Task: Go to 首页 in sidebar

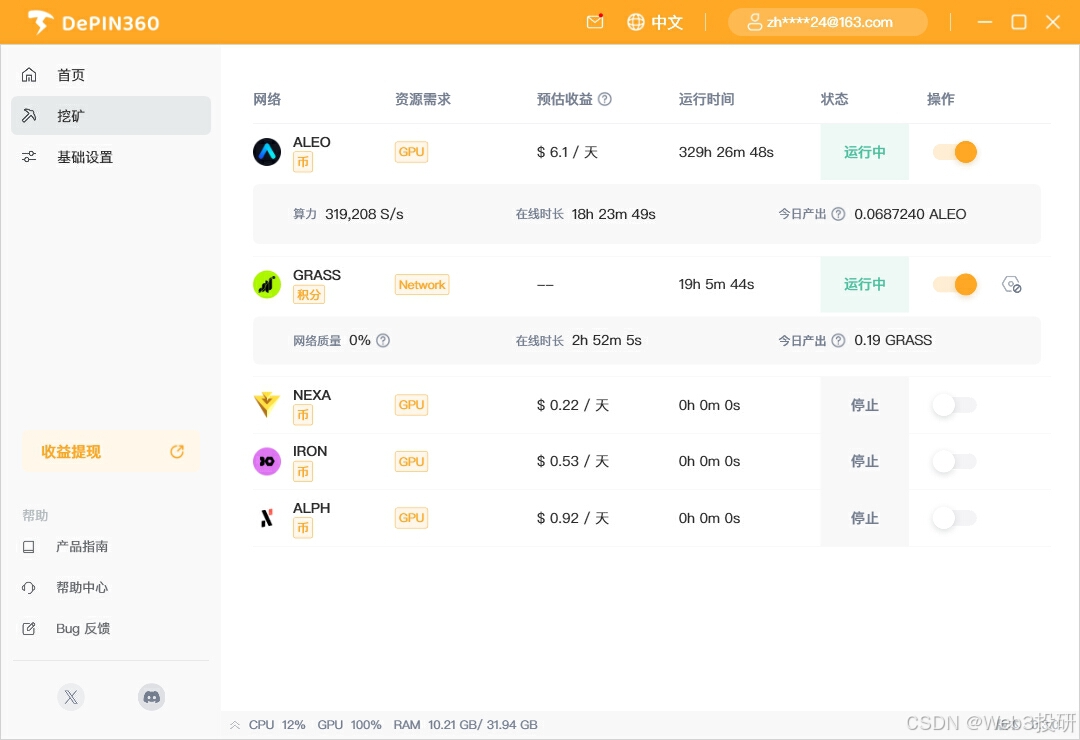Action: [111, 74]
